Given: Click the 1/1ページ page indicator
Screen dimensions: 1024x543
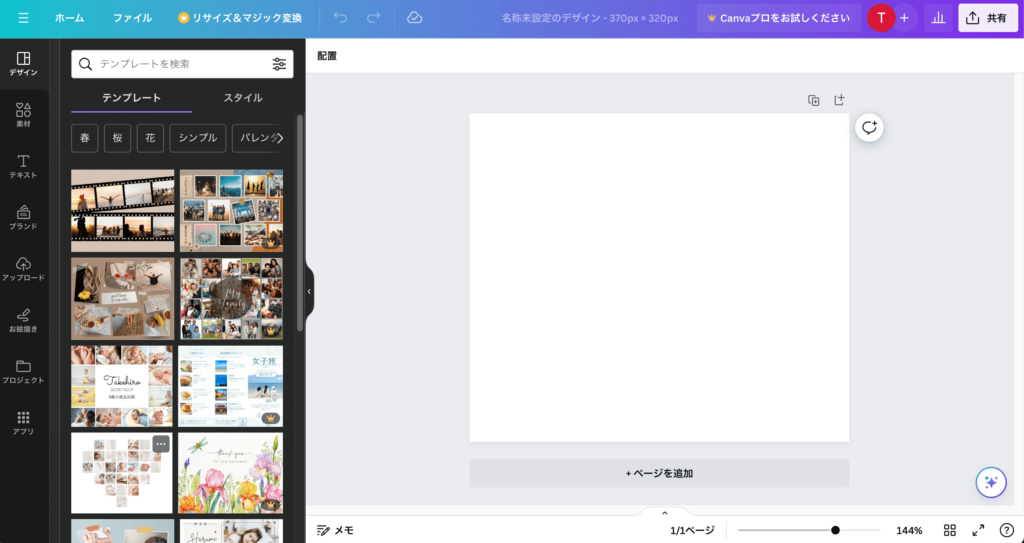Looking at the screenshot, I should point(692,531).
